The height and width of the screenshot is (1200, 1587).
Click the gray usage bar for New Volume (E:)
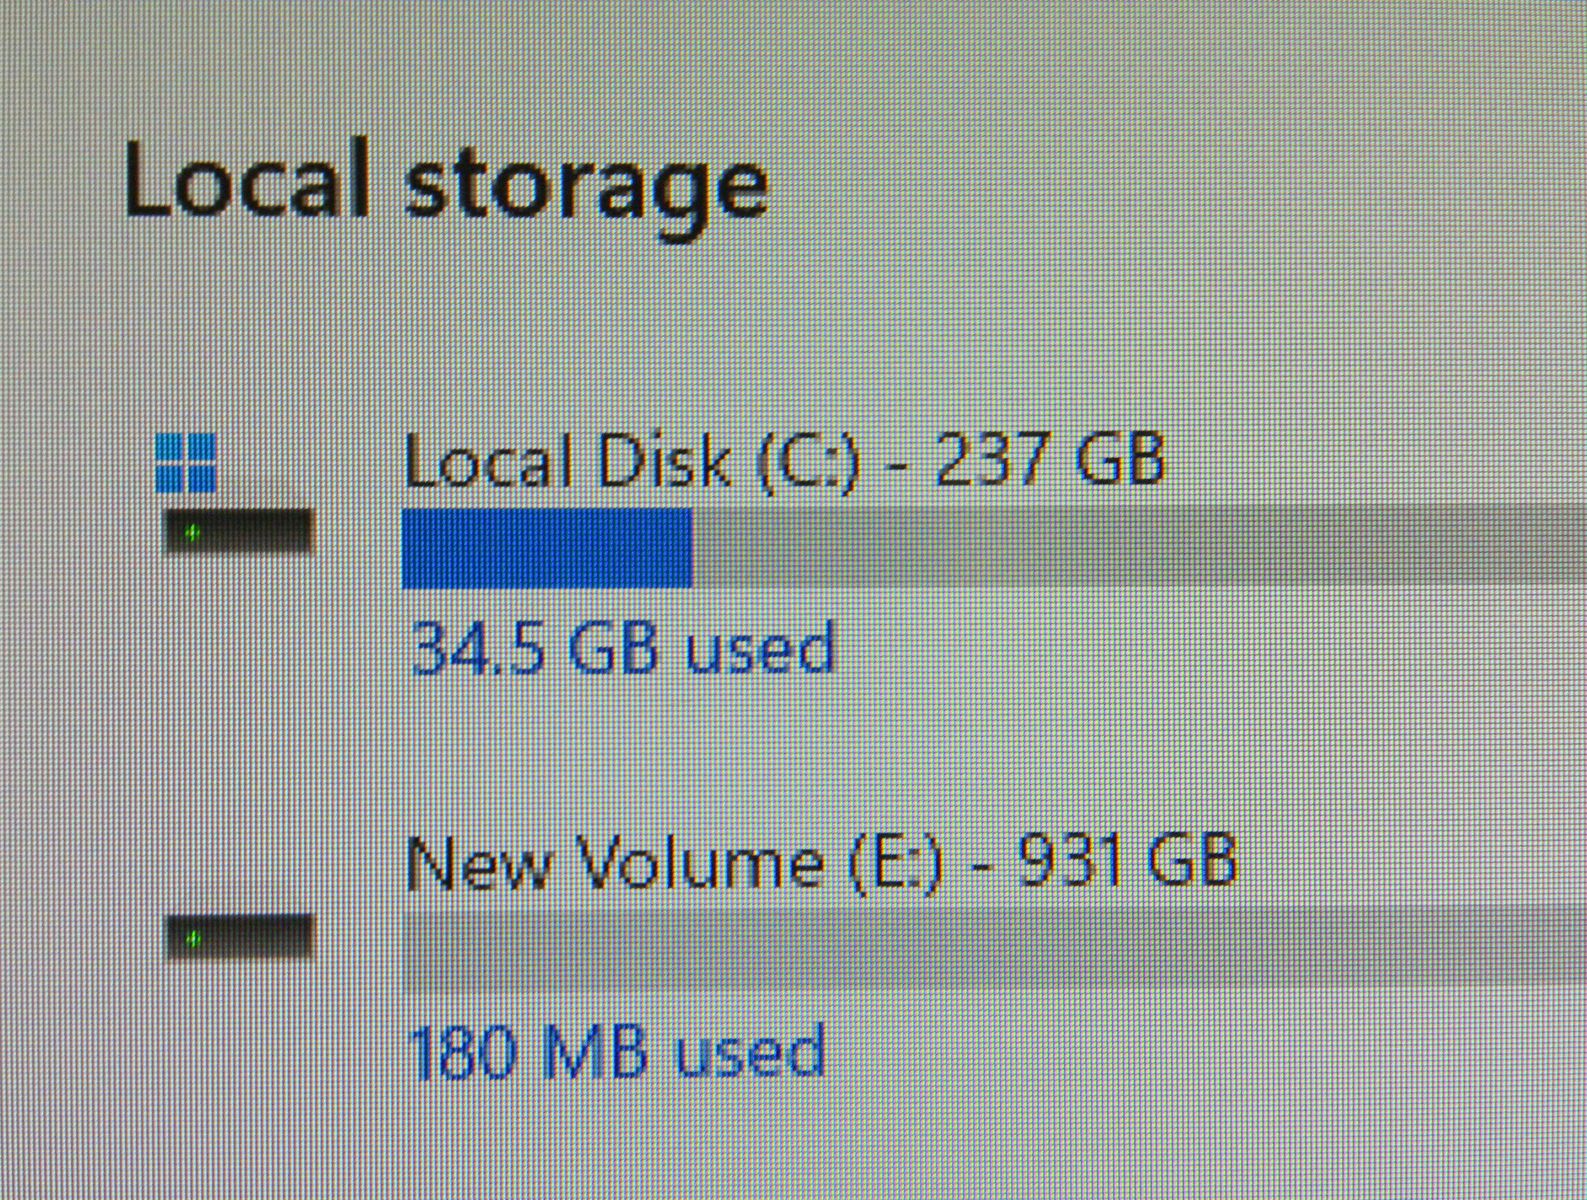990,944
